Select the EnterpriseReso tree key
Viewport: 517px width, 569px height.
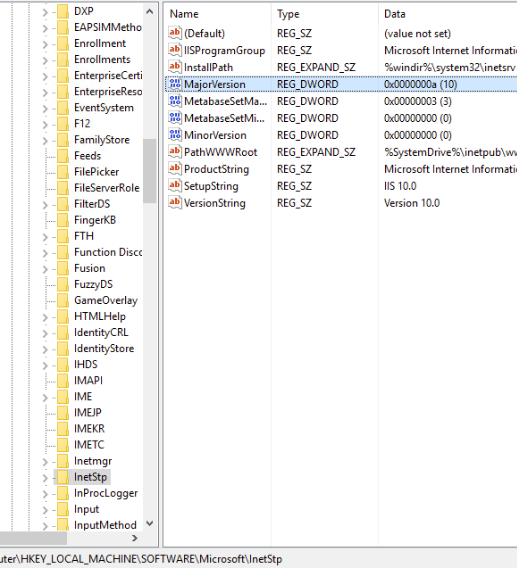point(108,91)
